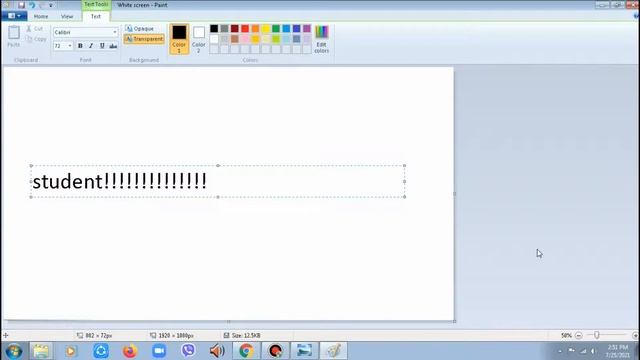The image size is (640, 360).
Task: Pick the dark red color swatch
Action: 235,29
